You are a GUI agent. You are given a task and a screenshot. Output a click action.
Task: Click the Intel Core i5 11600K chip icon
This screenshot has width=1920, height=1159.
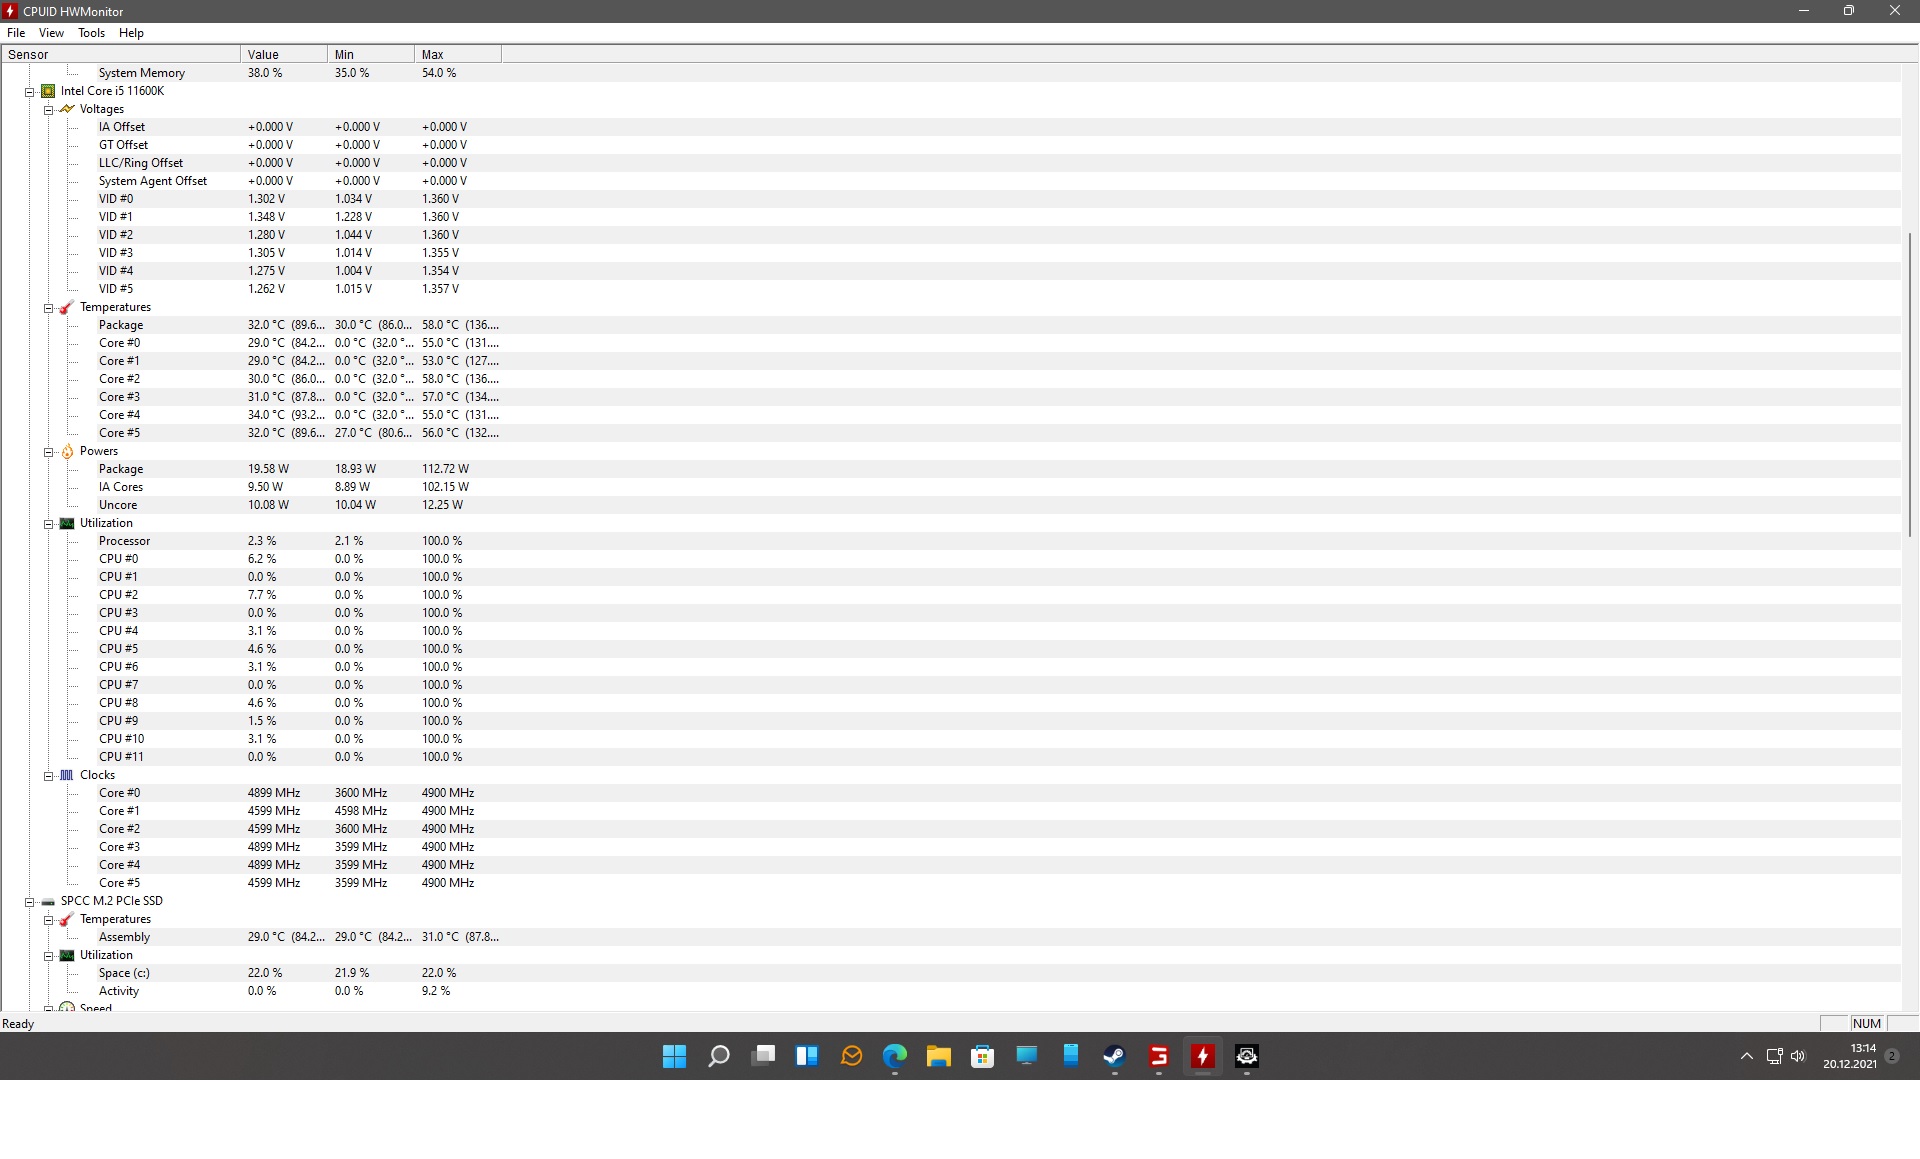tap(48, 91)
